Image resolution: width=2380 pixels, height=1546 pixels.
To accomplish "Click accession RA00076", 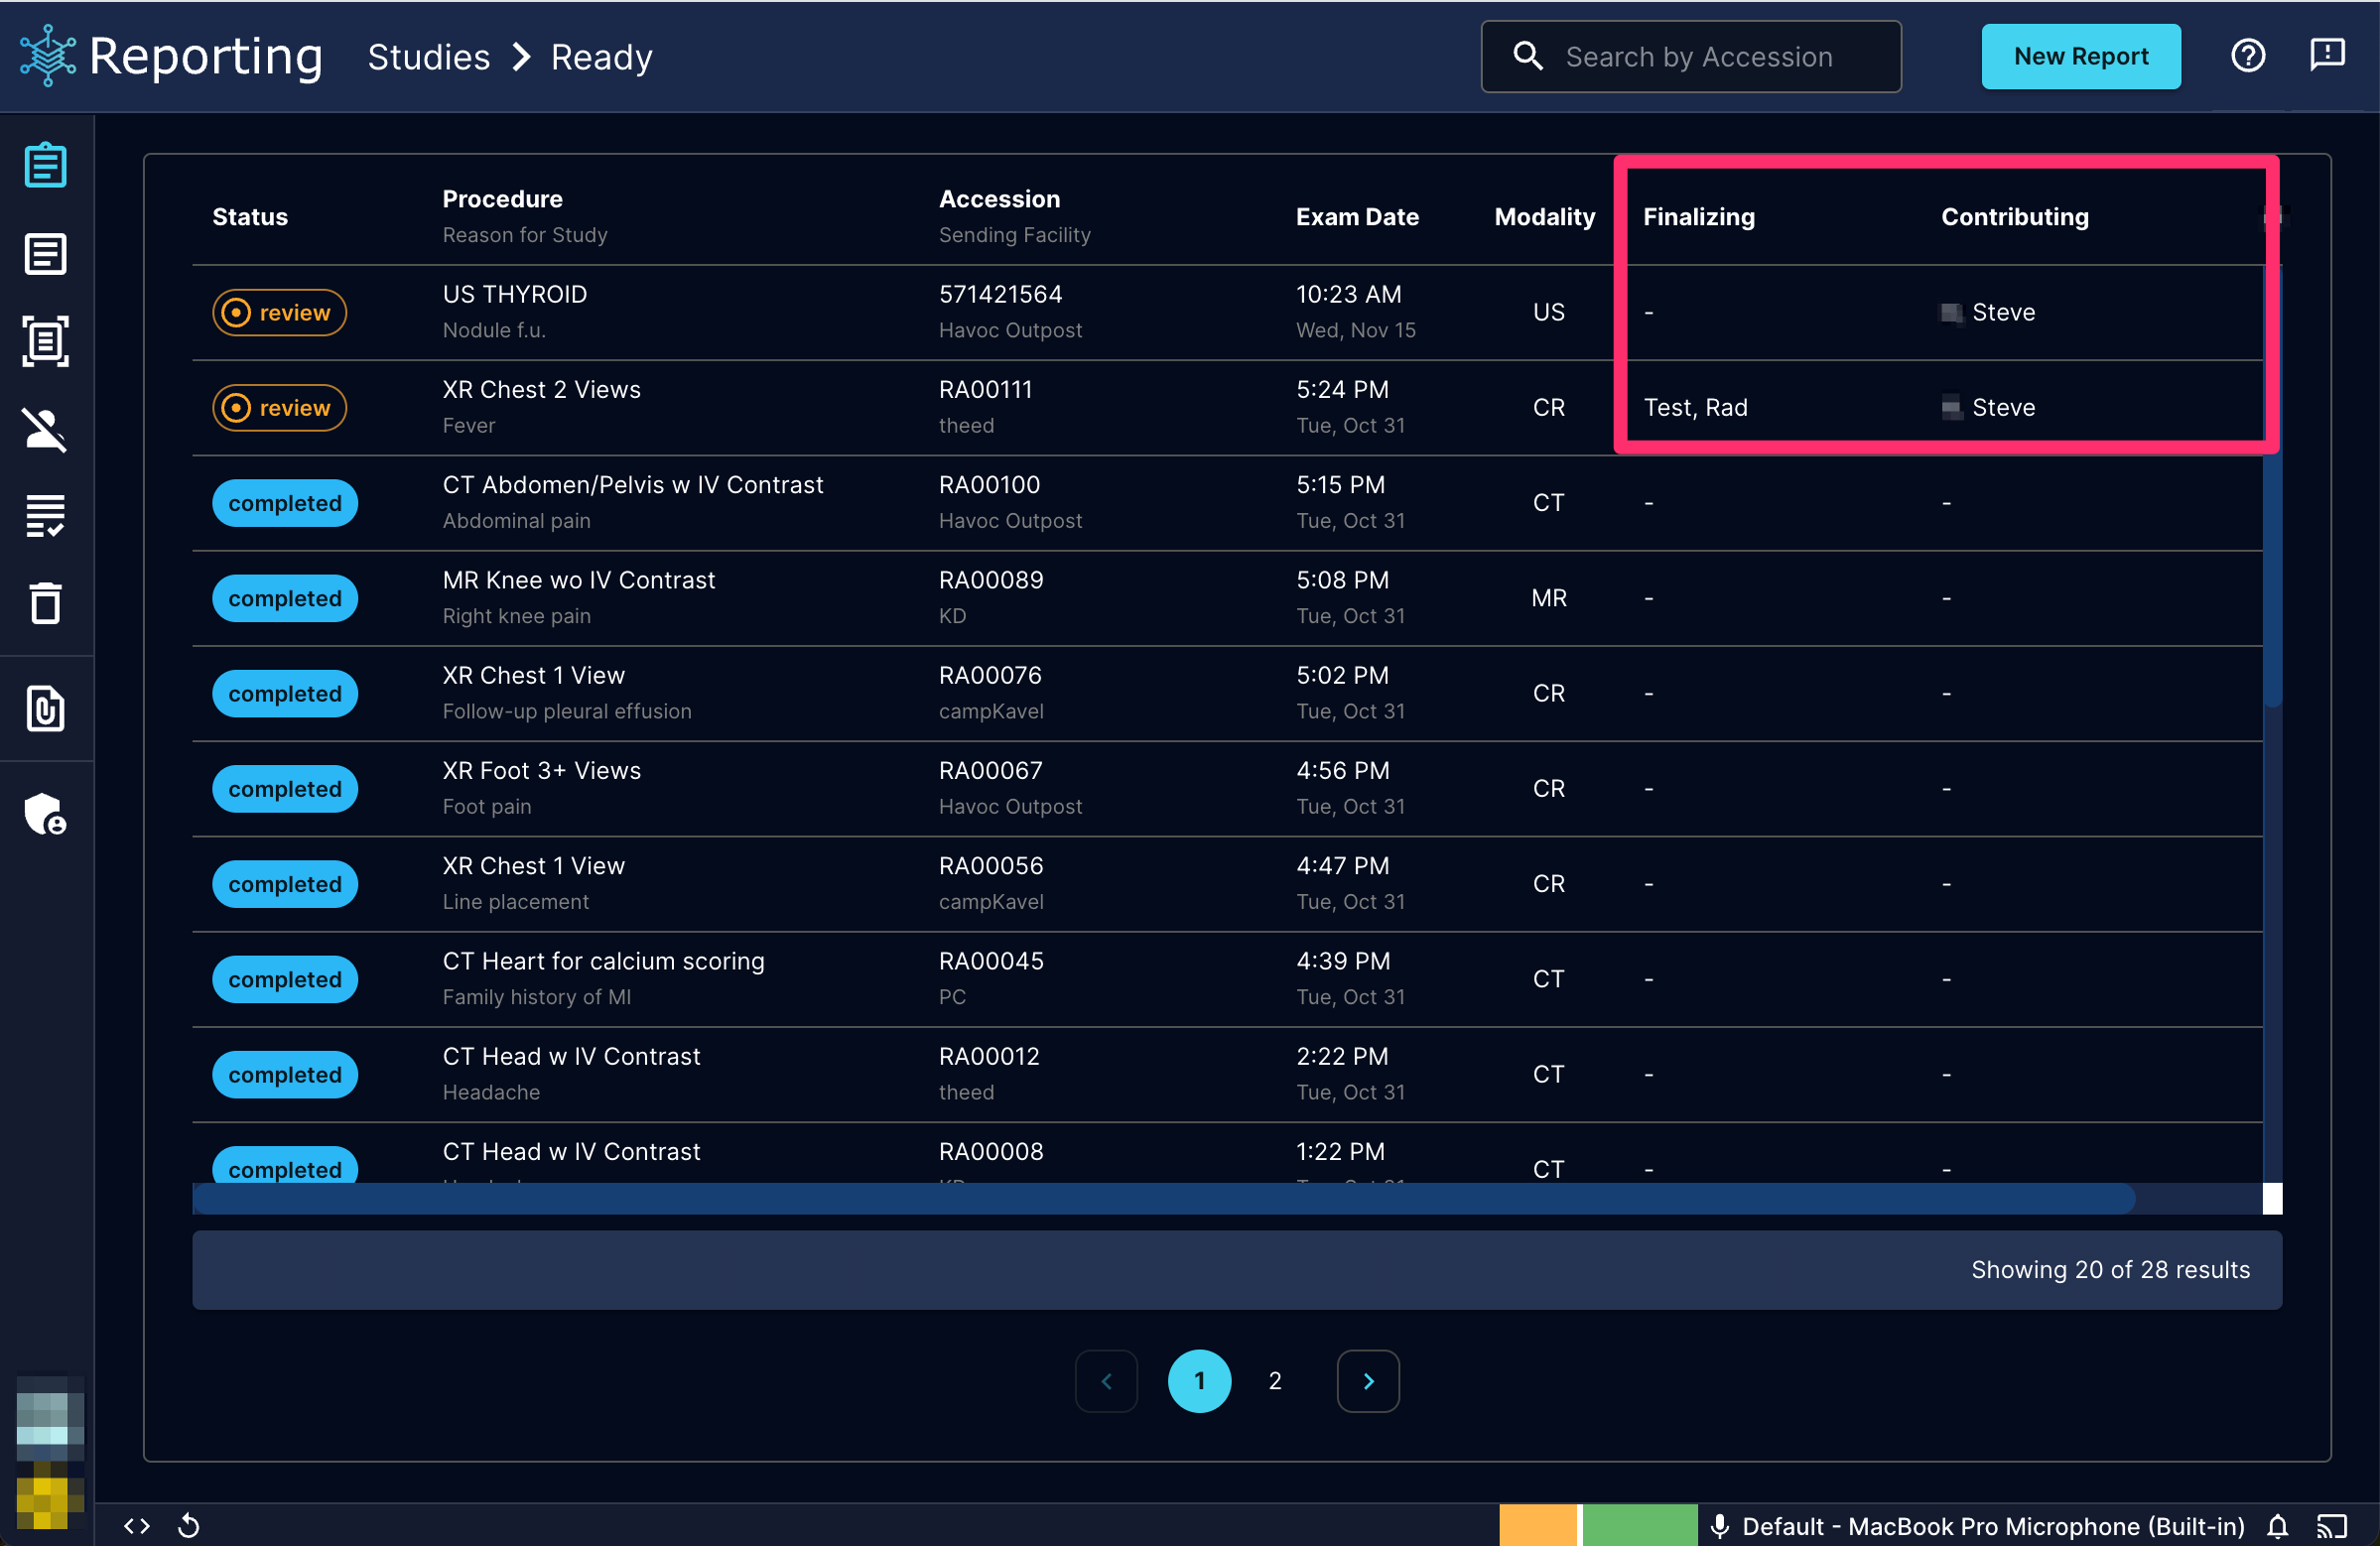I will pos(990,676).
